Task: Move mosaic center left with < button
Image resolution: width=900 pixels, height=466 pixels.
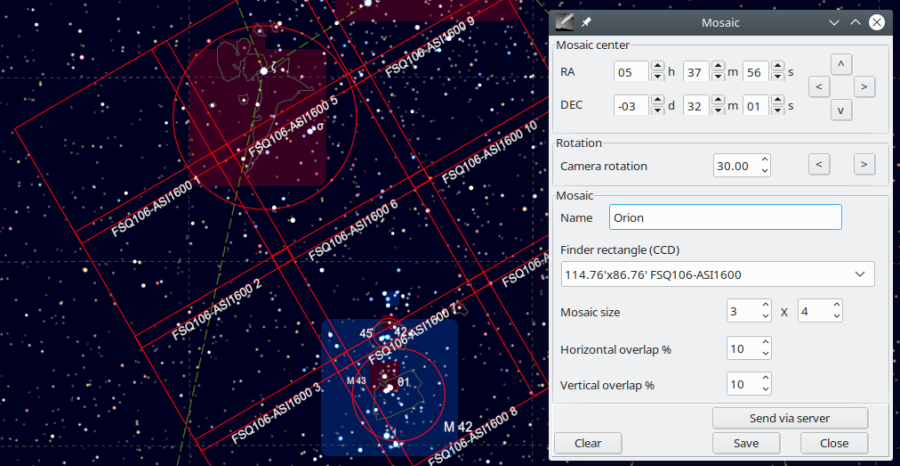Action: click(819, 87)
